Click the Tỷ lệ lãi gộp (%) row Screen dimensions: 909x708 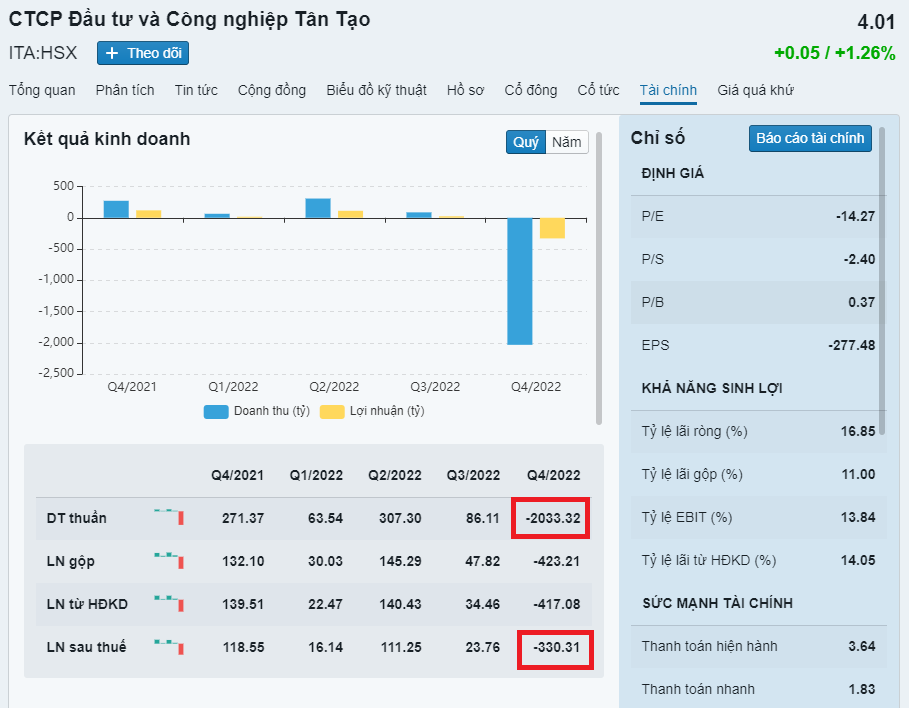(x=758, y=475)
